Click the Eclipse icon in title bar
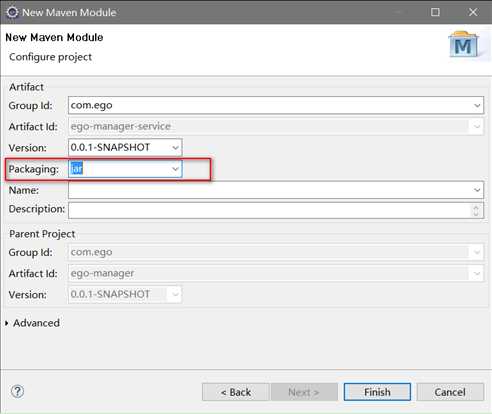The width and height of the screenshot is (492, 414). coord(12,12)
